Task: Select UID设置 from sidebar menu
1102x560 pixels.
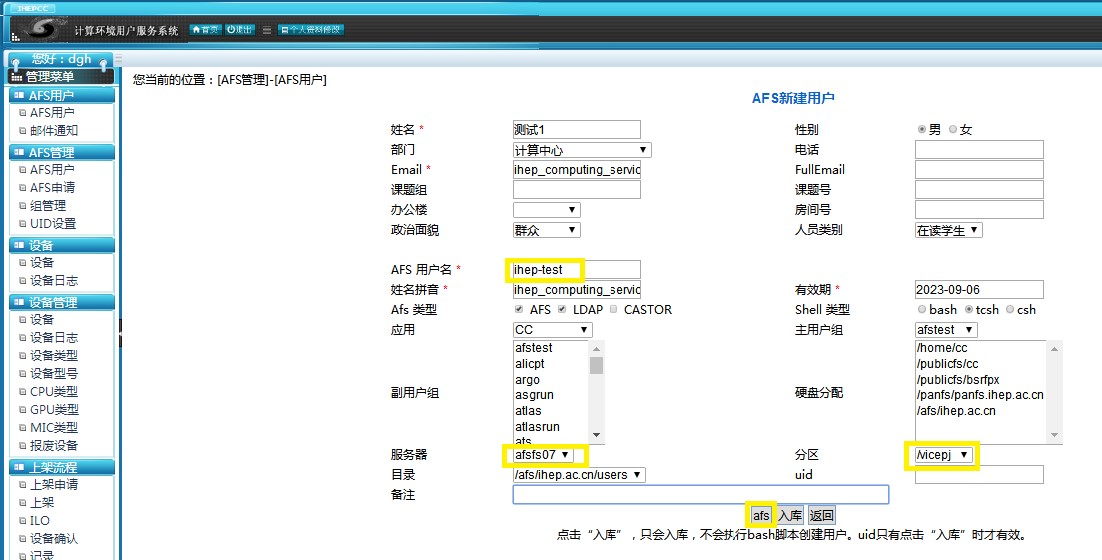Action: tap(52, 224)
